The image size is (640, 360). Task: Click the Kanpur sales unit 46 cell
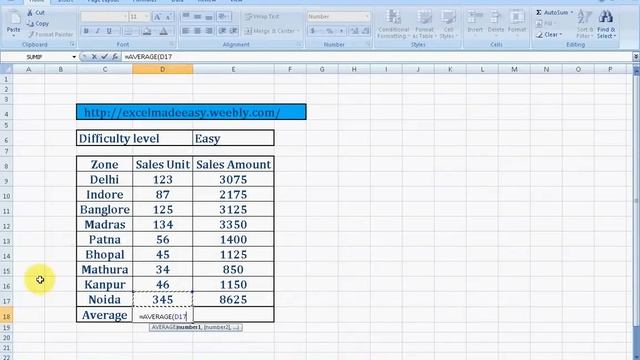[x=162, y=284]
